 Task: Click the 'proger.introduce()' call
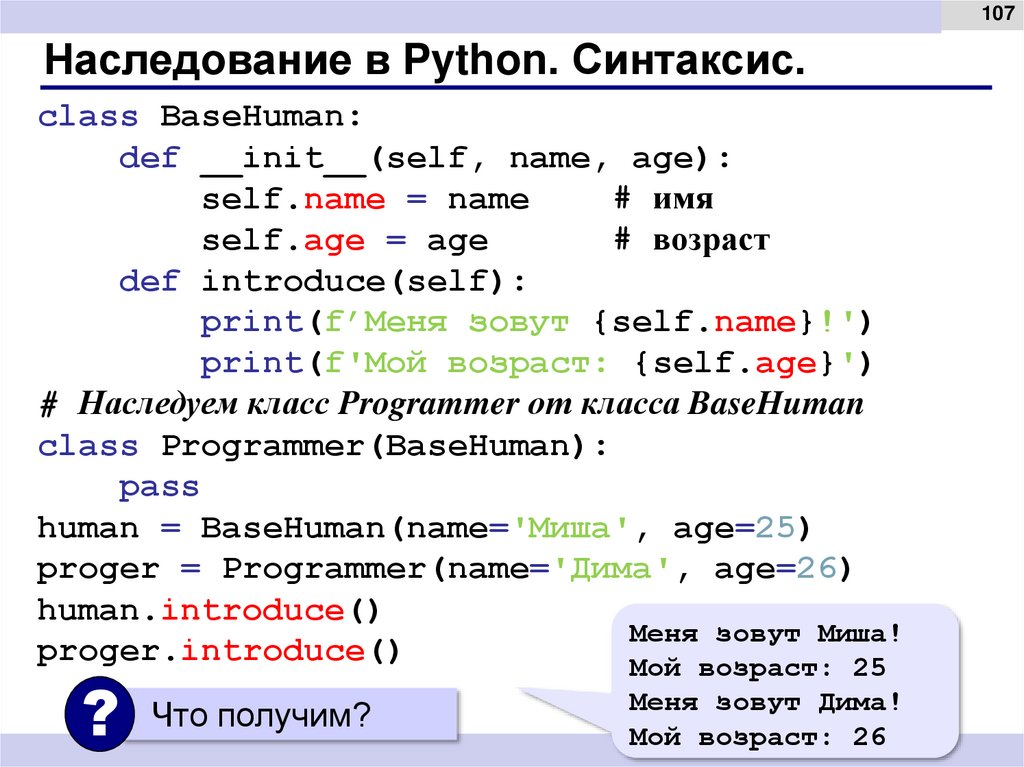pos(219,651)
